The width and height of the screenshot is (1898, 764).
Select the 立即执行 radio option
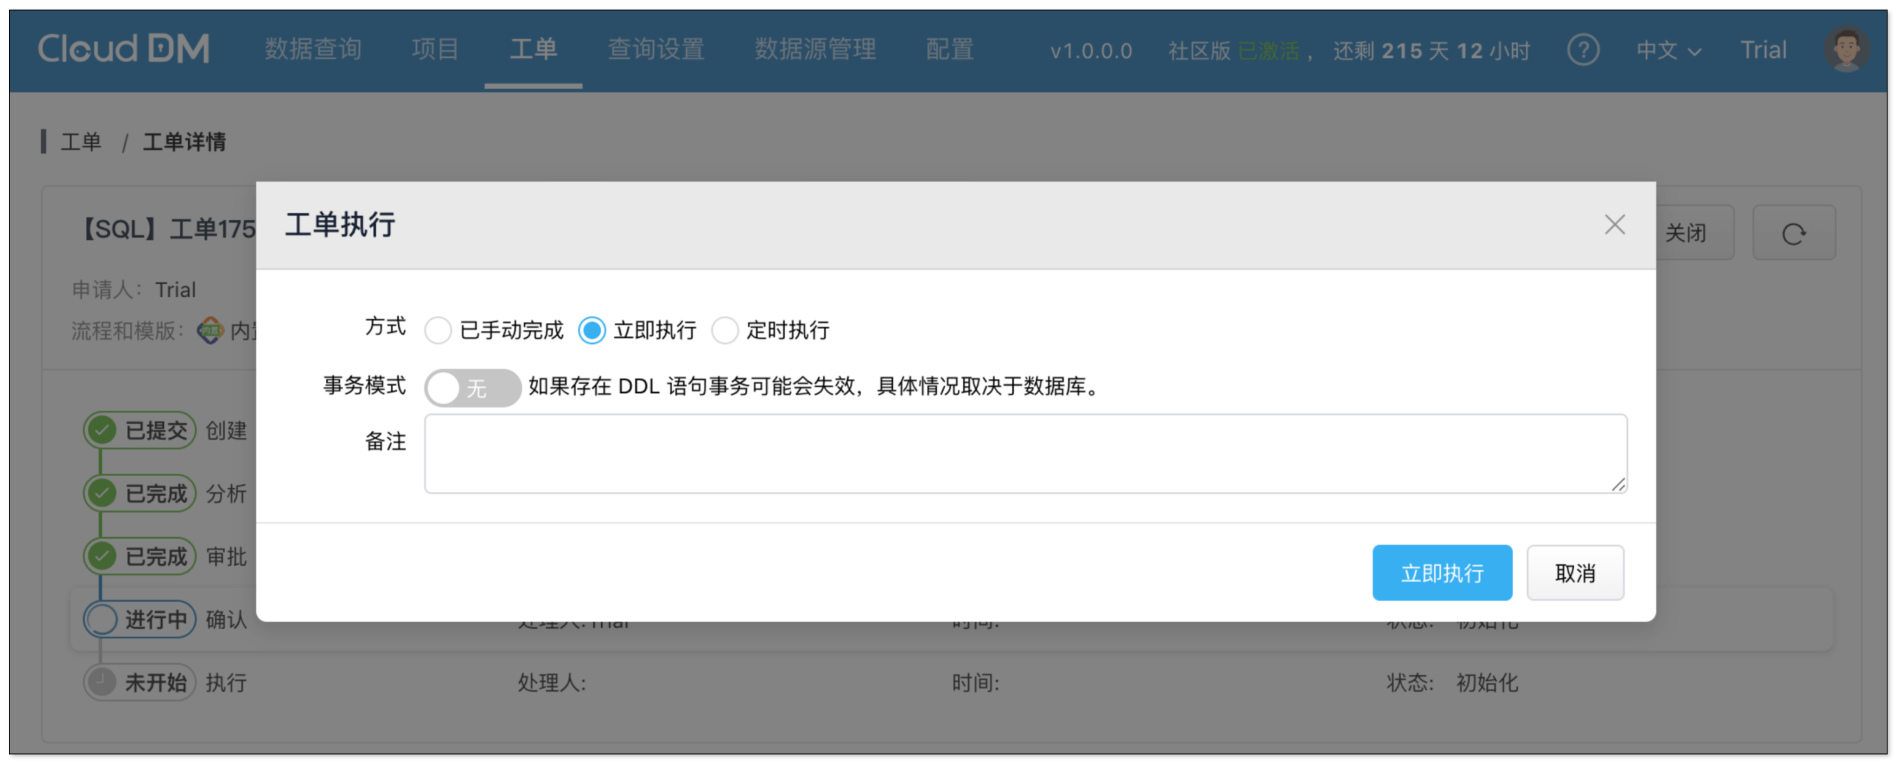[x=592, y=331]
